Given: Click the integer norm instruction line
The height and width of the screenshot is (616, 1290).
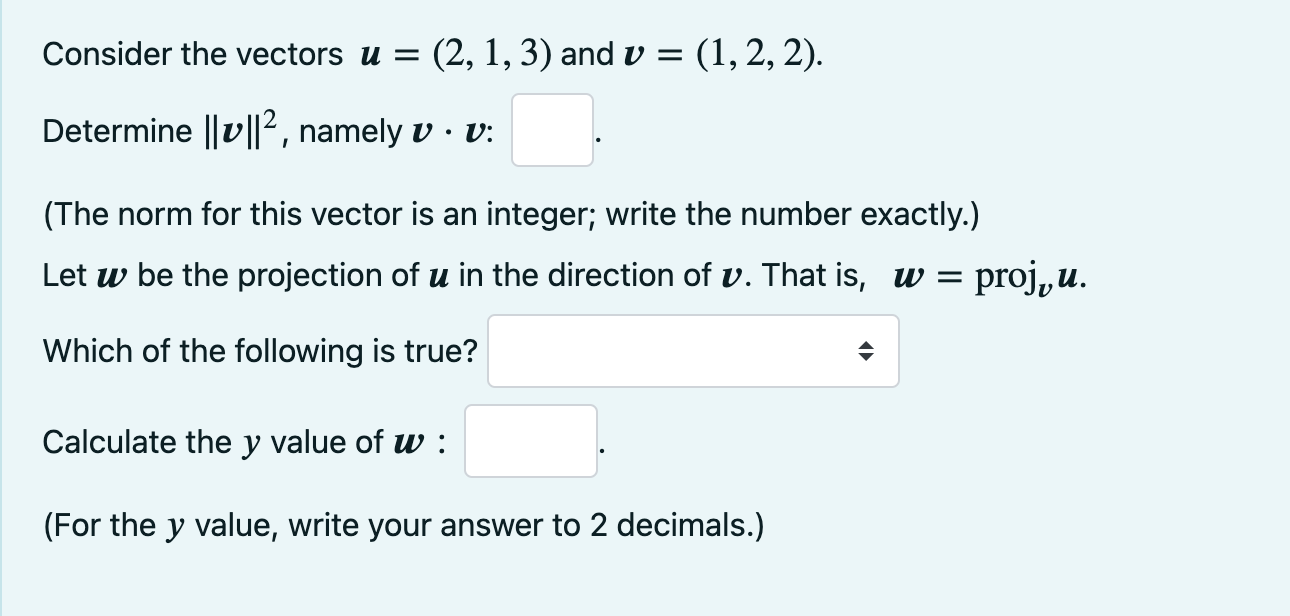Looking at the screenshot, I should tap(510, 214).
